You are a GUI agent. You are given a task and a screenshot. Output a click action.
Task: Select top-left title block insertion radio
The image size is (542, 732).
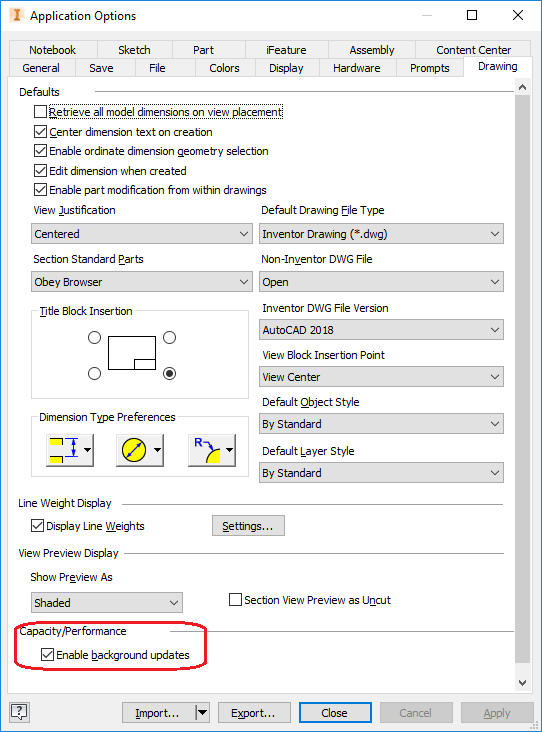click(94, 338)
